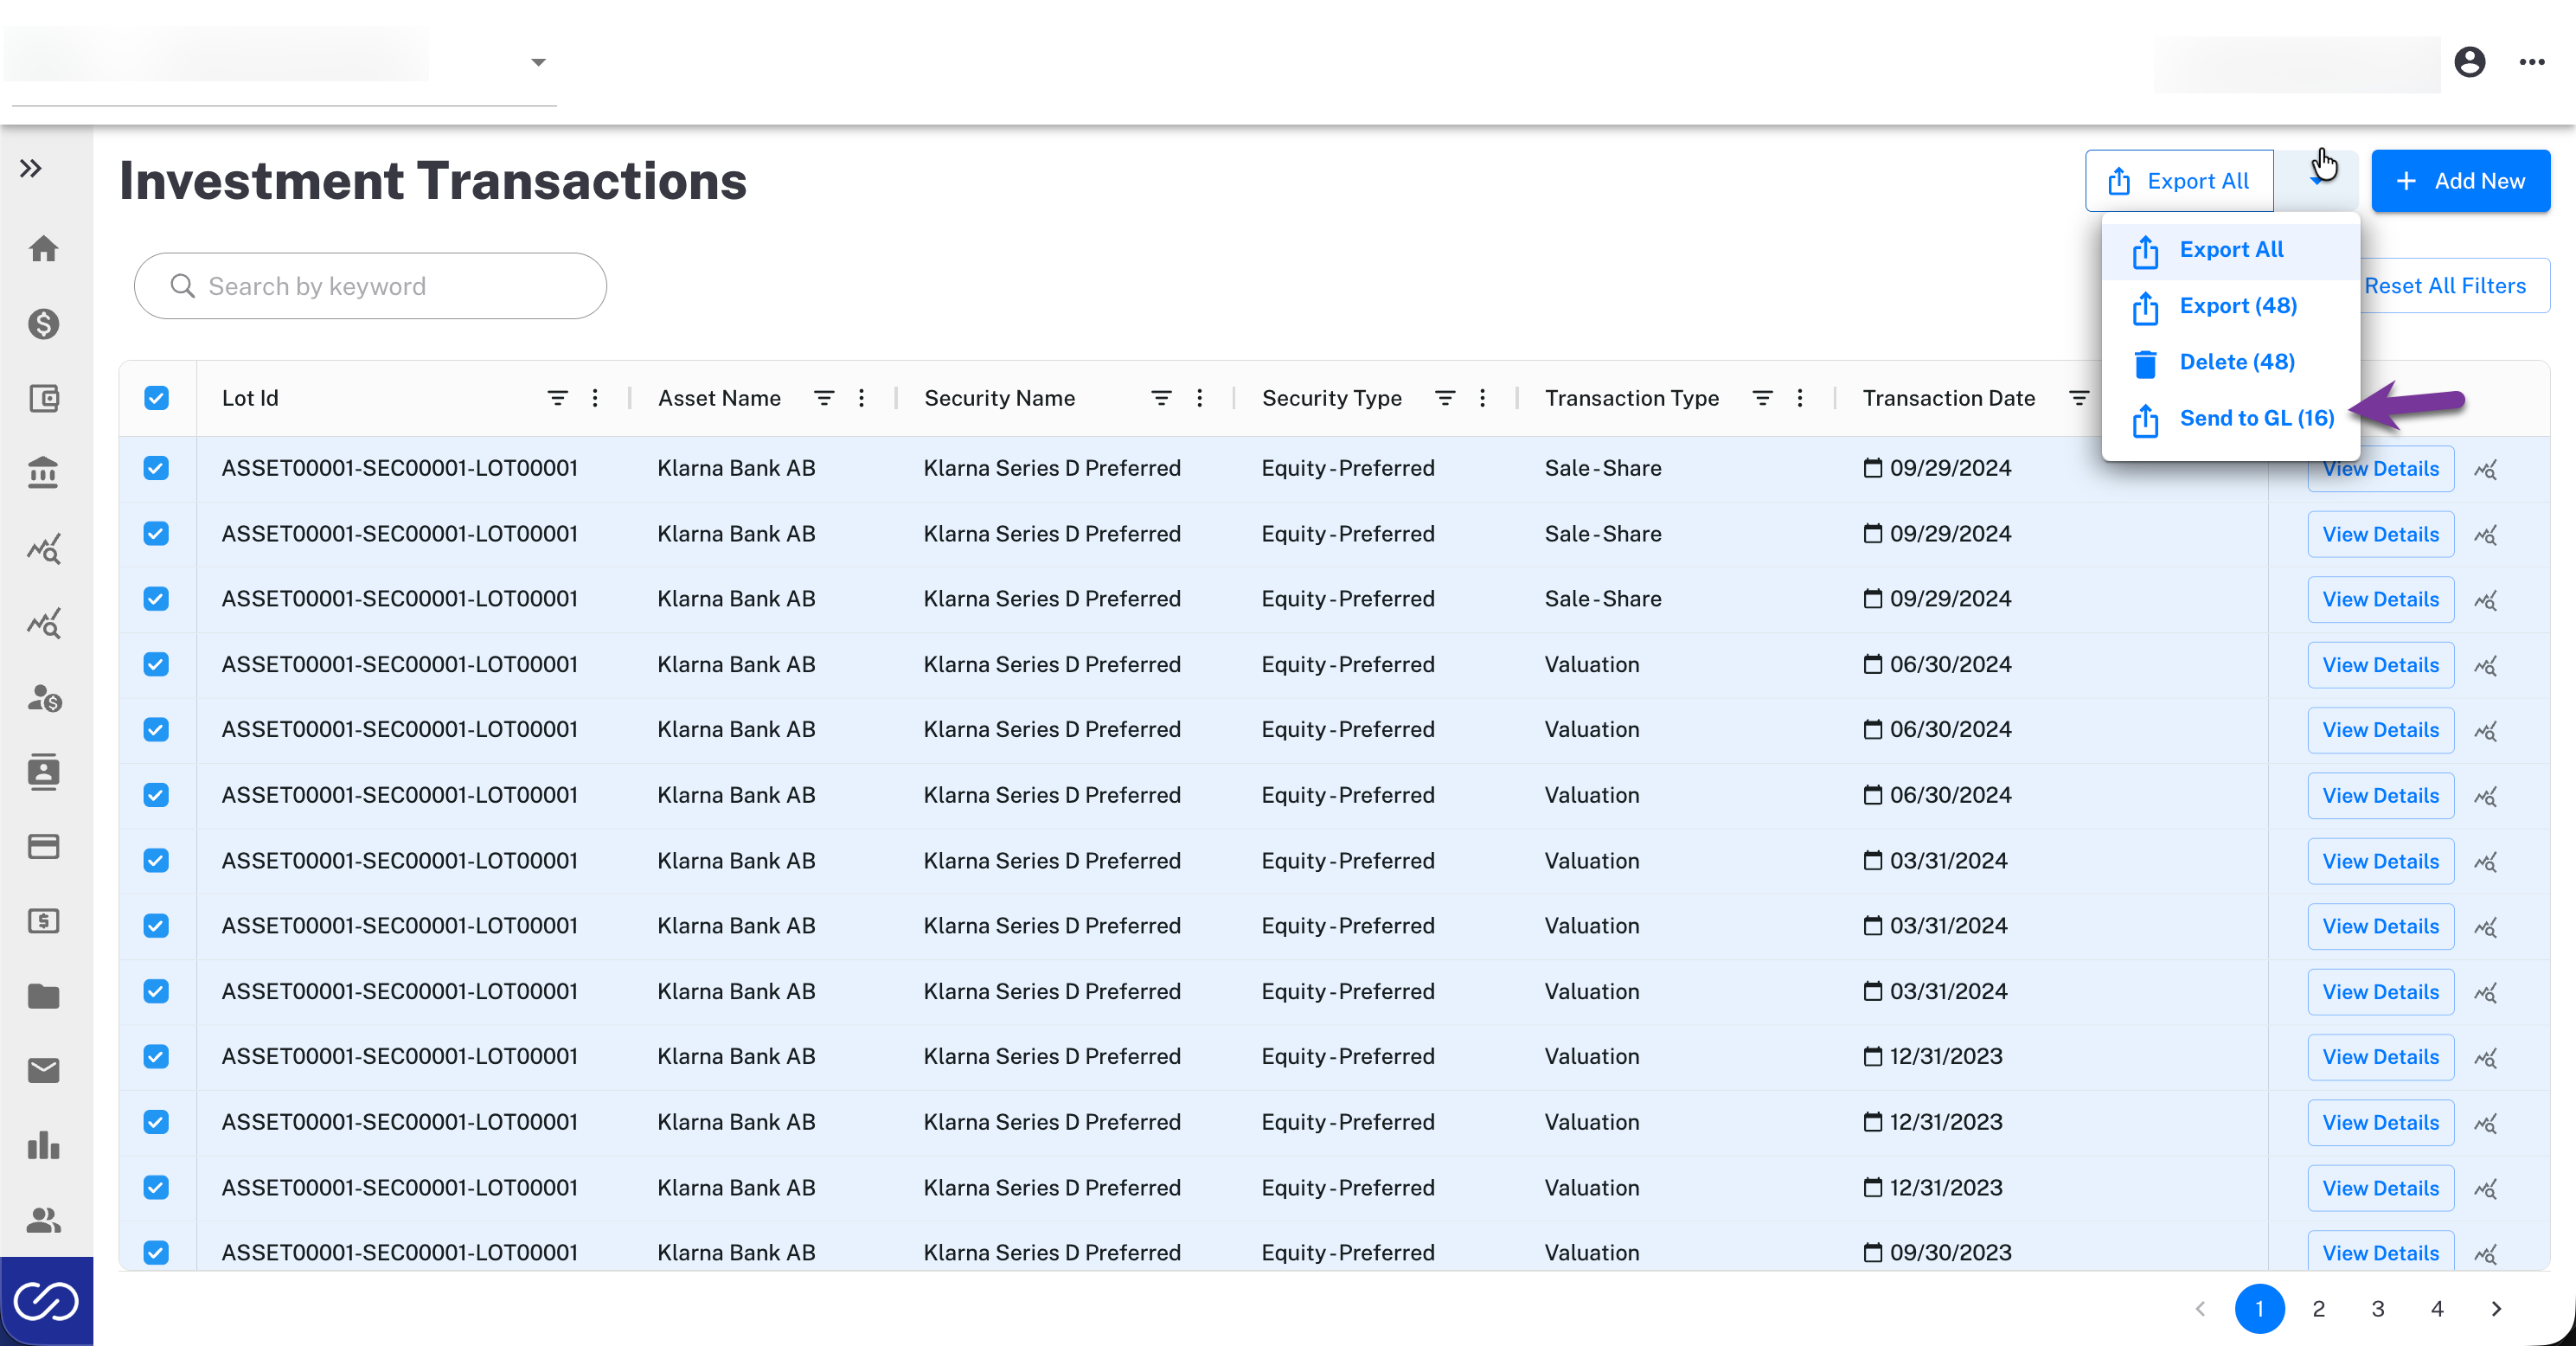Image resolution: width=2576 pixels, height=1346 pixels.
Task: Open Security Name column options menu
Action: [x=1199, y=398]
